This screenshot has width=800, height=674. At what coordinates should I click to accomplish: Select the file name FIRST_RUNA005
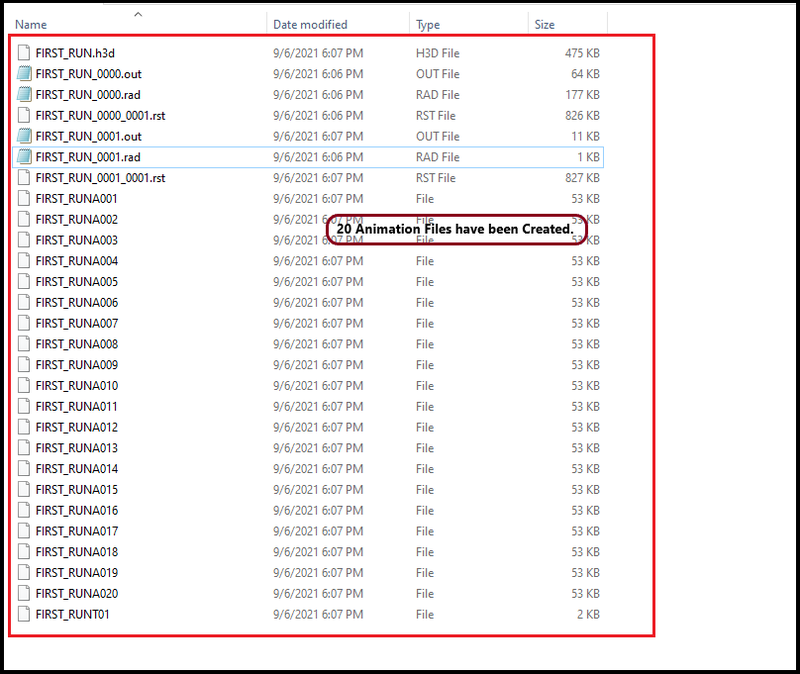coord(77,282)
